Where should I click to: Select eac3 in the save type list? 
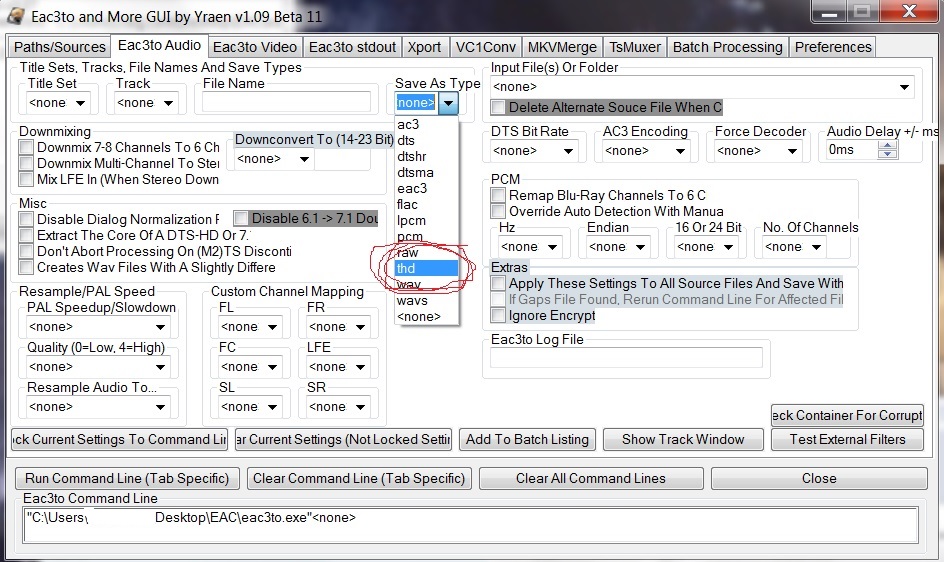[x=426, y=189]
